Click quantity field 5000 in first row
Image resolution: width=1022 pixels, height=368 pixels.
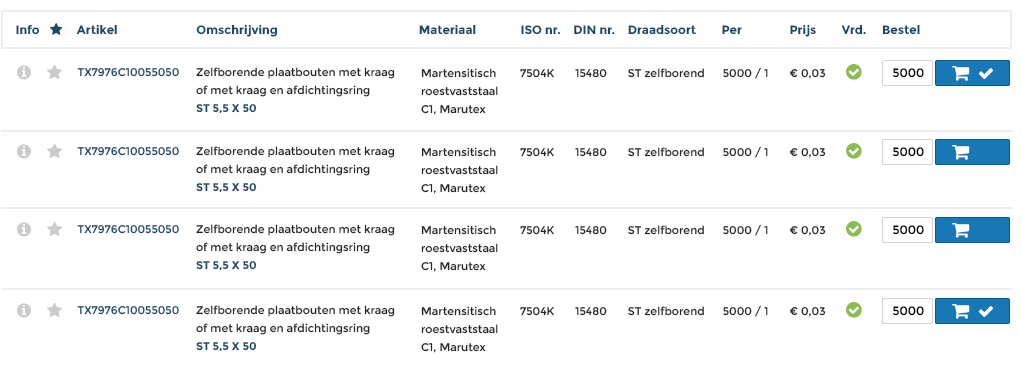pos(907,73)
